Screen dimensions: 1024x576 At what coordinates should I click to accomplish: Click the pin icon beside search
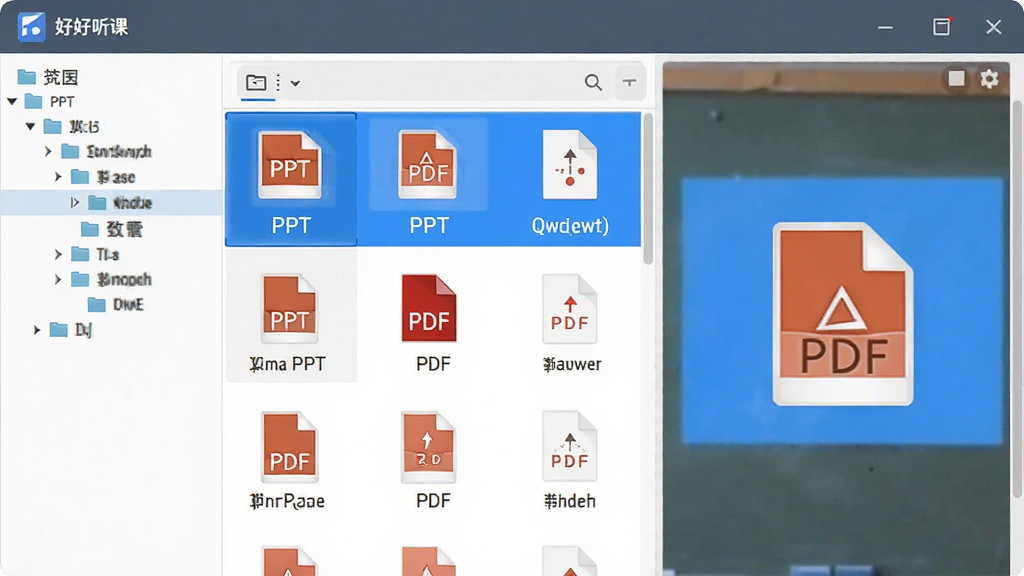coord(630,82)
